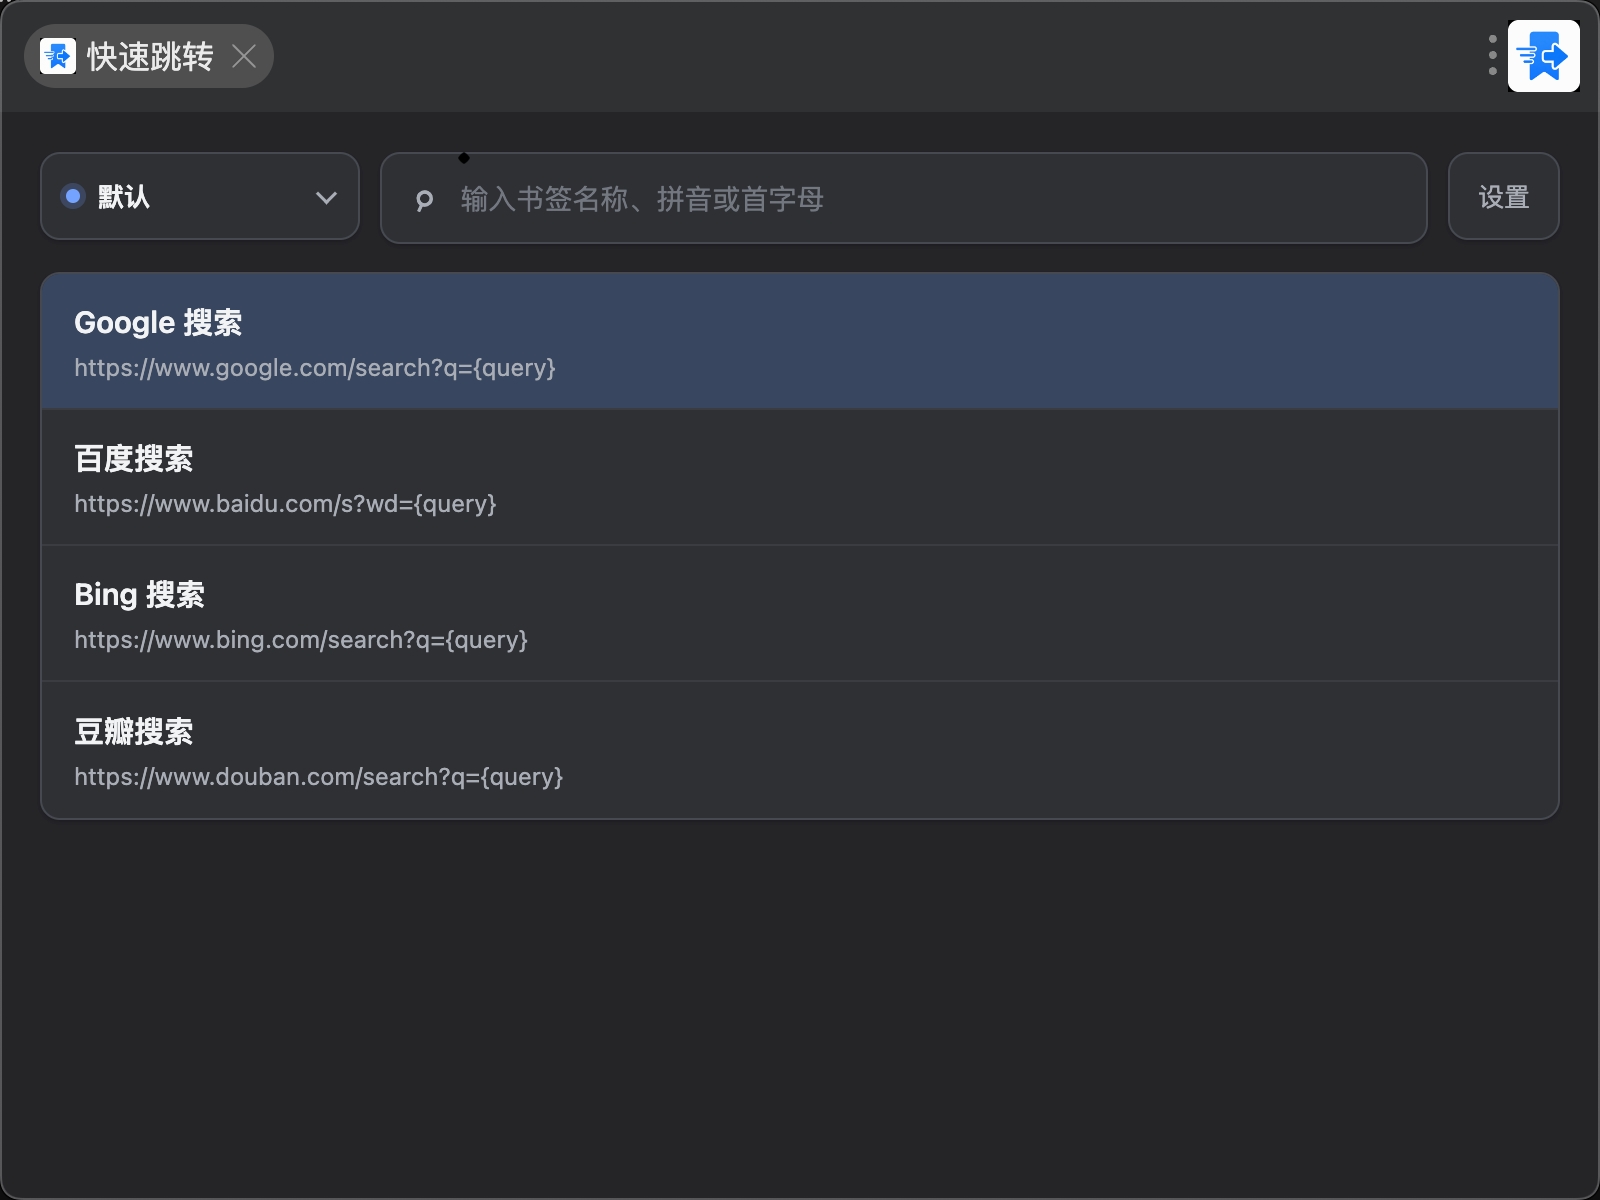This screenshot has width=1600, height=1200.
Task: Close the 快速跳转 tab with X
Action: (244, 56)
